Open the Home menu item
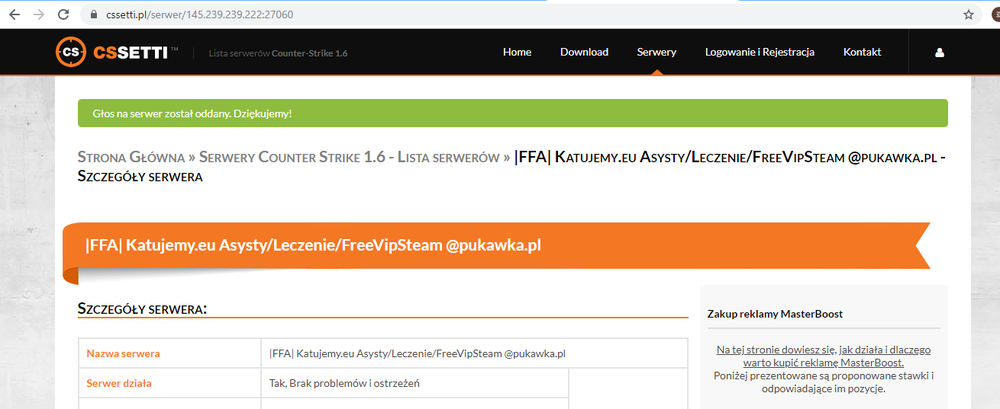Viewport: 1000px width, 409px height. click(x=517, y=52)
